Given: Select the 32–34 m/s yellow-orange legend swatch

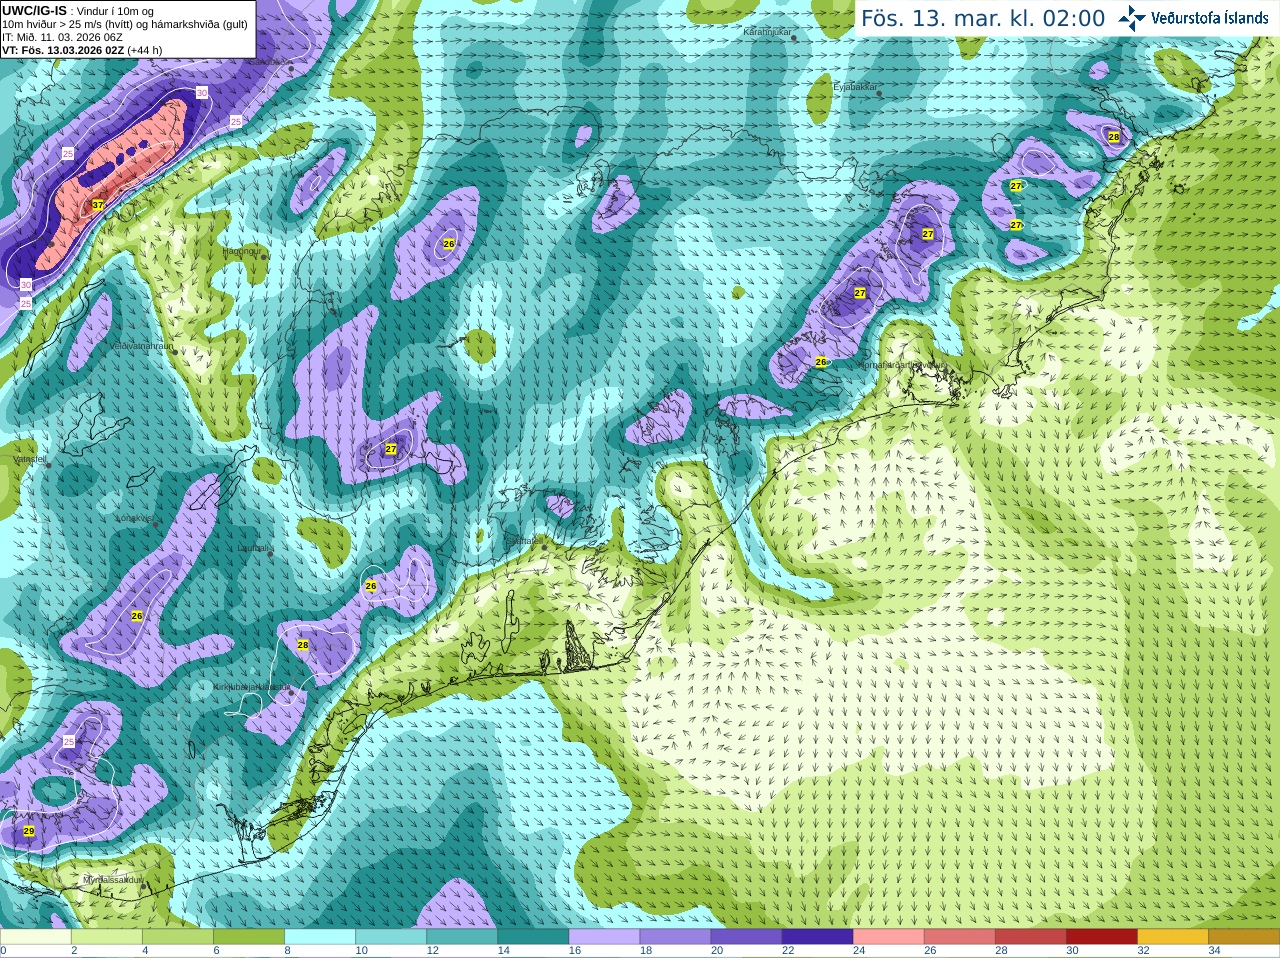Looking at the screenshot, I should (1172, 937).
